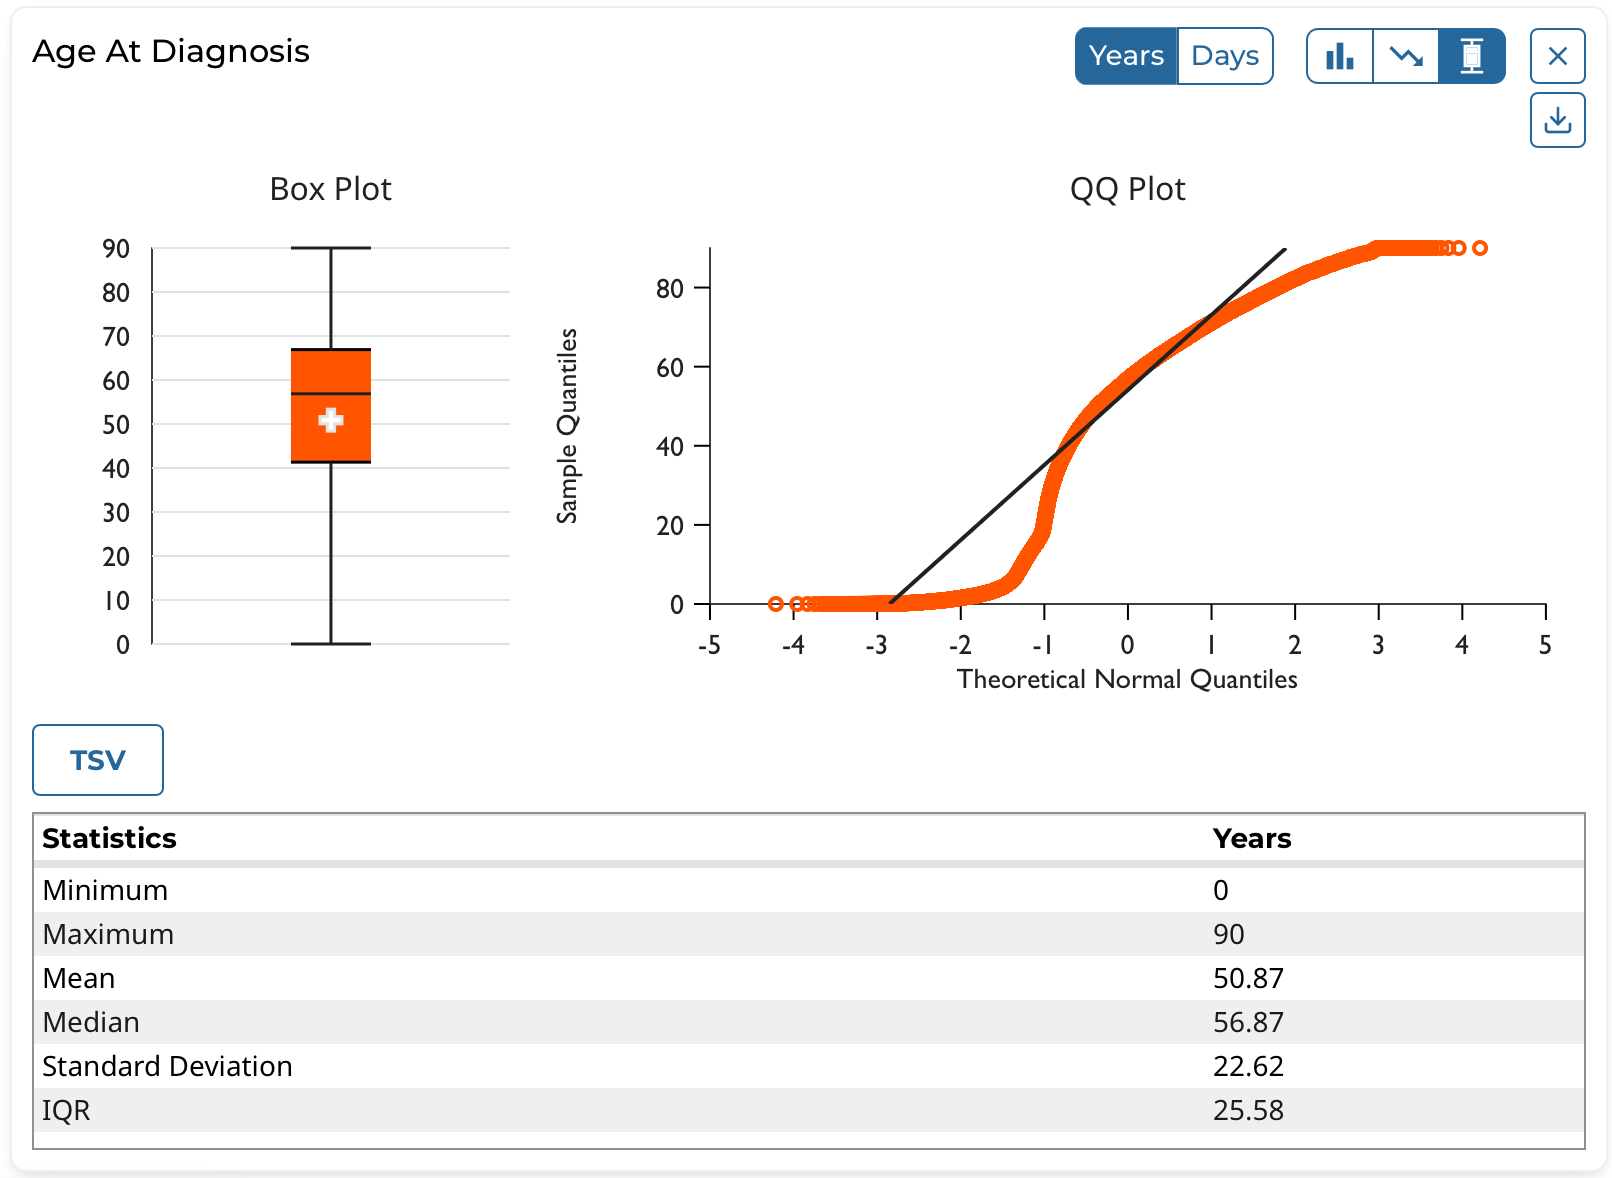Switch units to Years
The width and height of the screenshot is (1612, 1178).
(x=1126, y=56)
